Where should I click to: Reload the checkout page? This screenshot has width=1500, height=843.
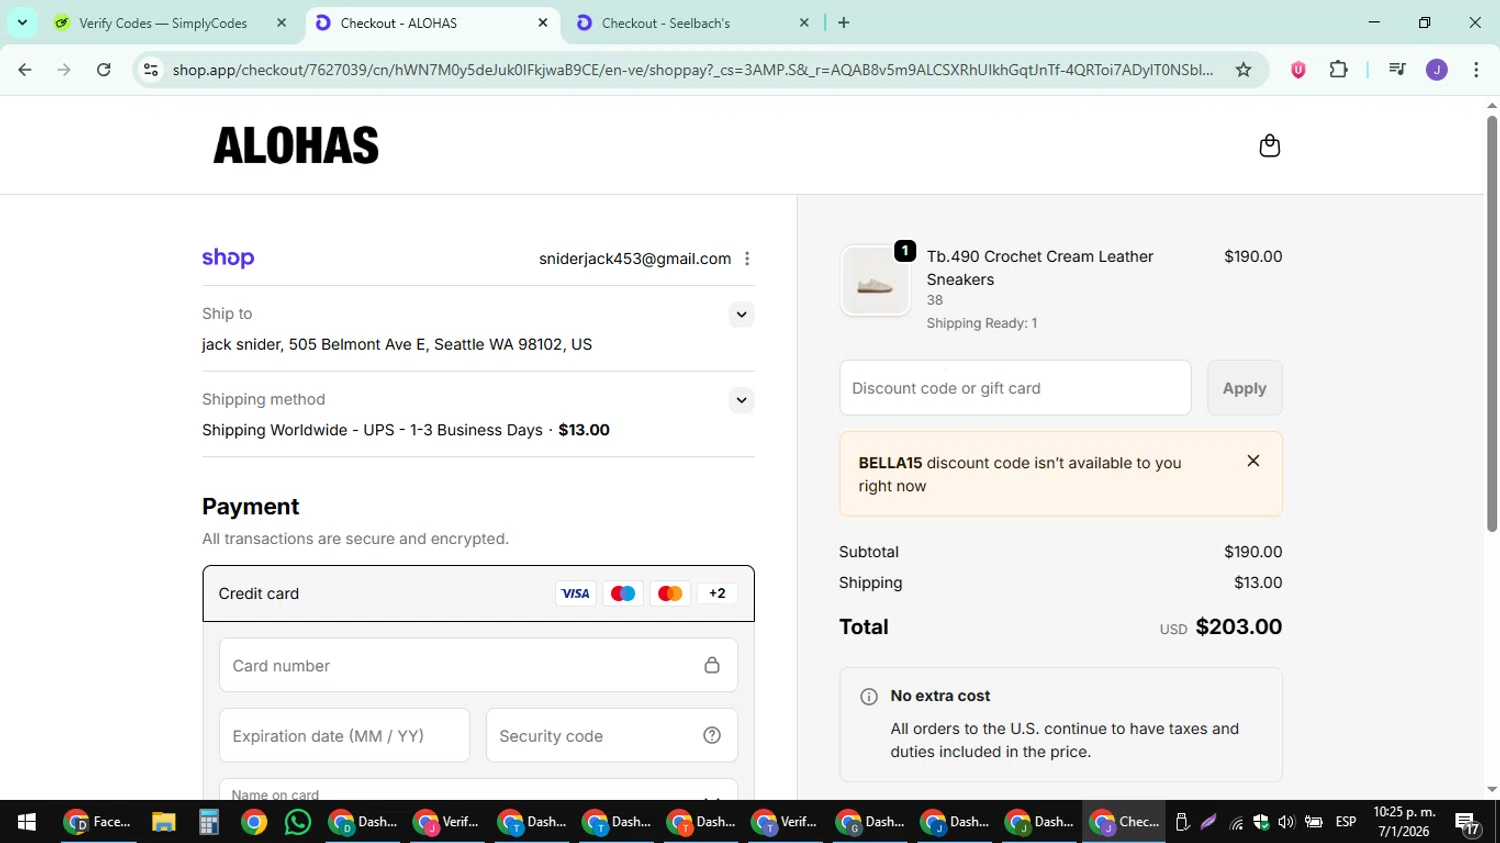[x=104, y=69]
